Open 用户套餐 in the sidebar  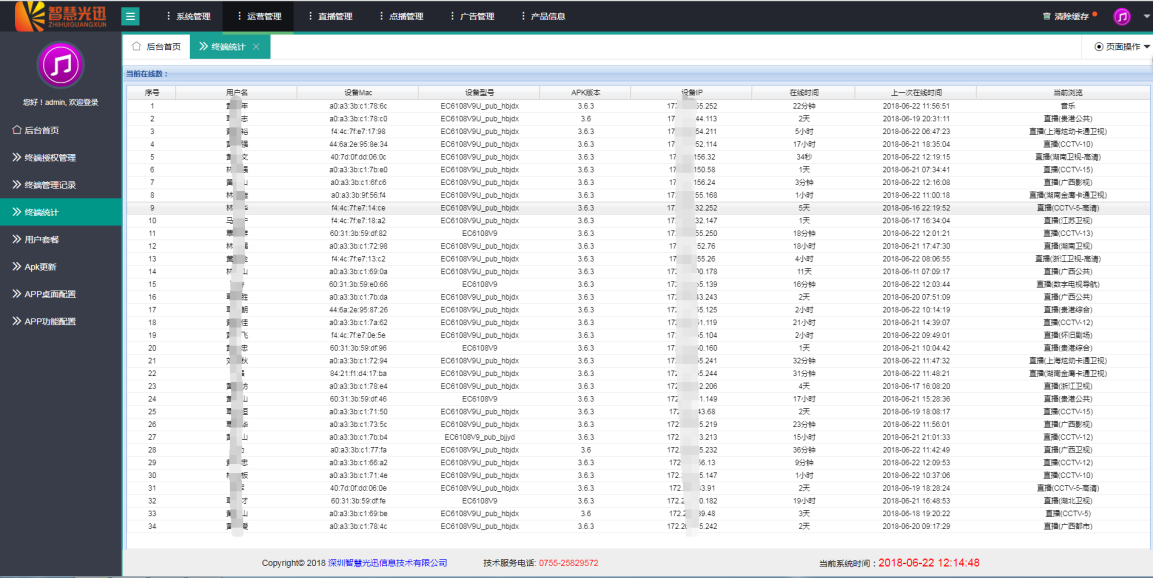pyautogui.click(x=60, y=239)
